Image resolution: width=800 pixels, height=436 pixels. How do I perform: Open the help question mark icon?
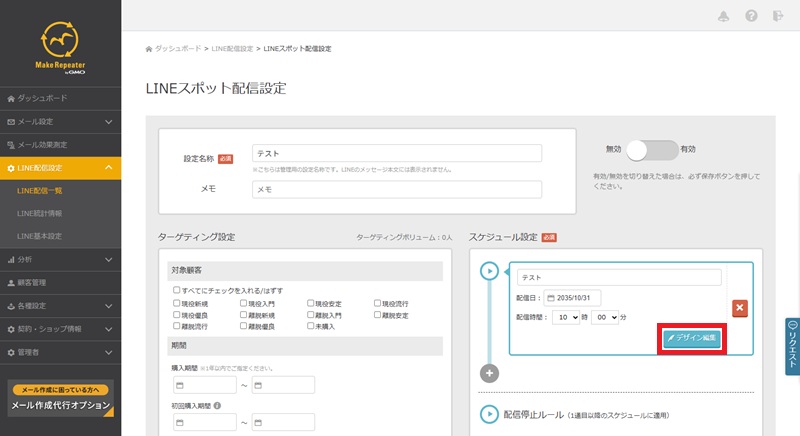(x=751, y=16)
